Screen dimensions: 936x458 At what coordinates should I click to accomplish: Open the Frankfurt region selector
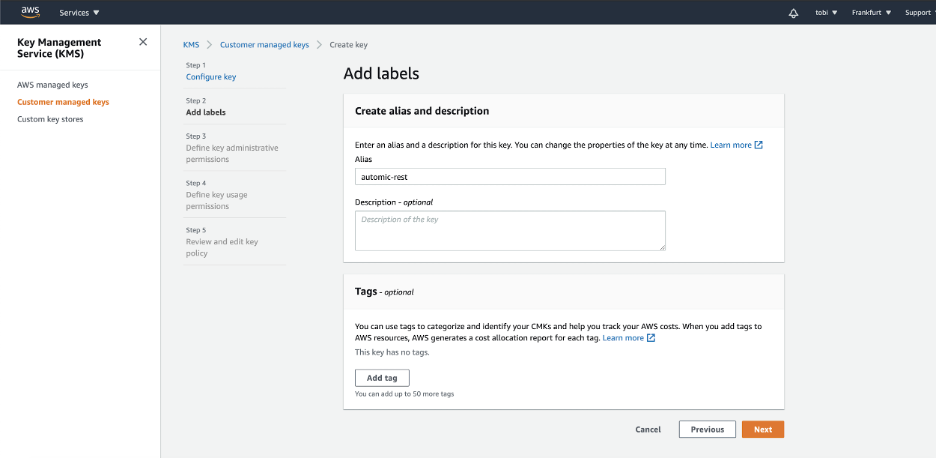871,13
